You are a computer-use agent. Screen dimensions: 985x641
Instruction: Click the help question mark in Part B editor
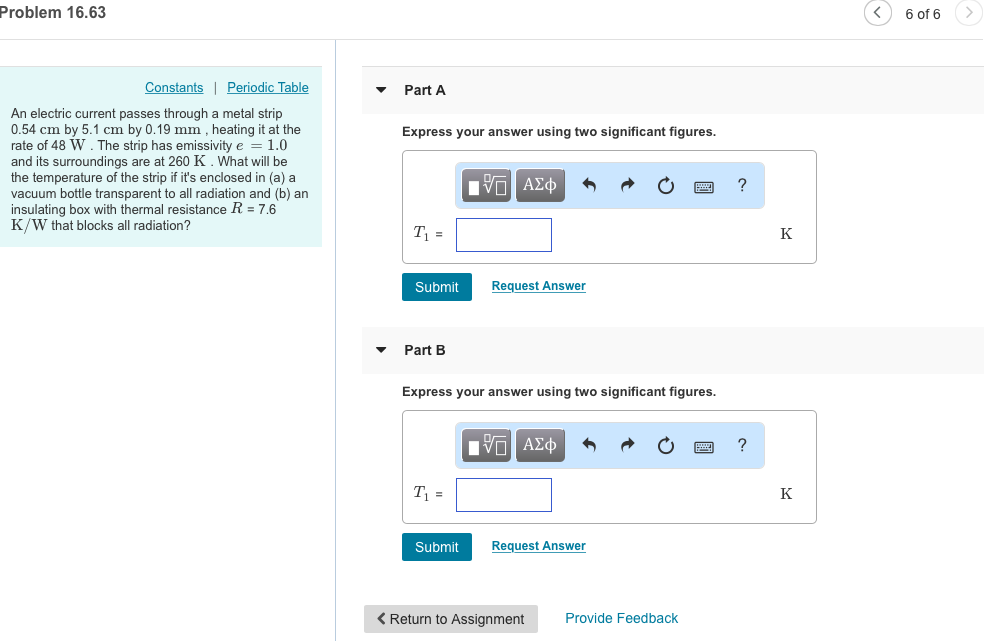[741, 445]
